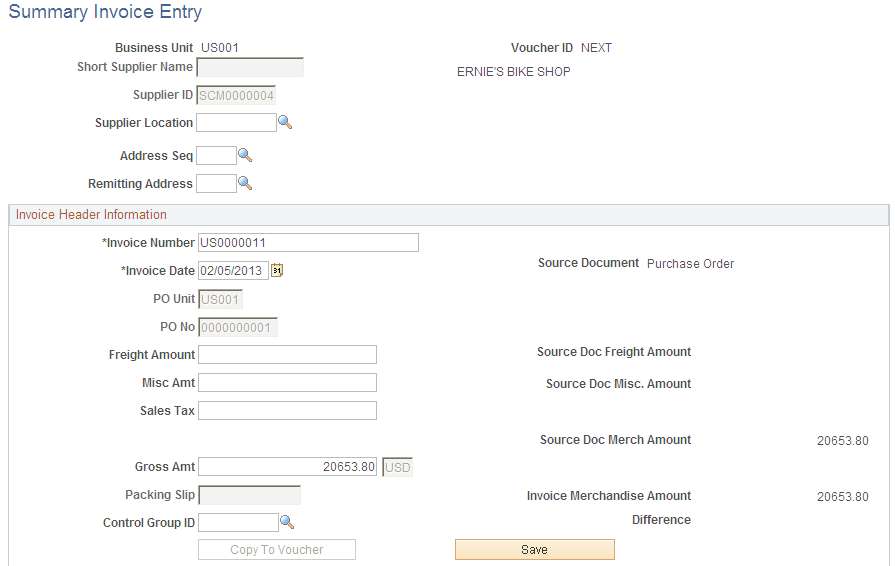Click the Difference label
The image size is (895, 566).
pos(661,520)
